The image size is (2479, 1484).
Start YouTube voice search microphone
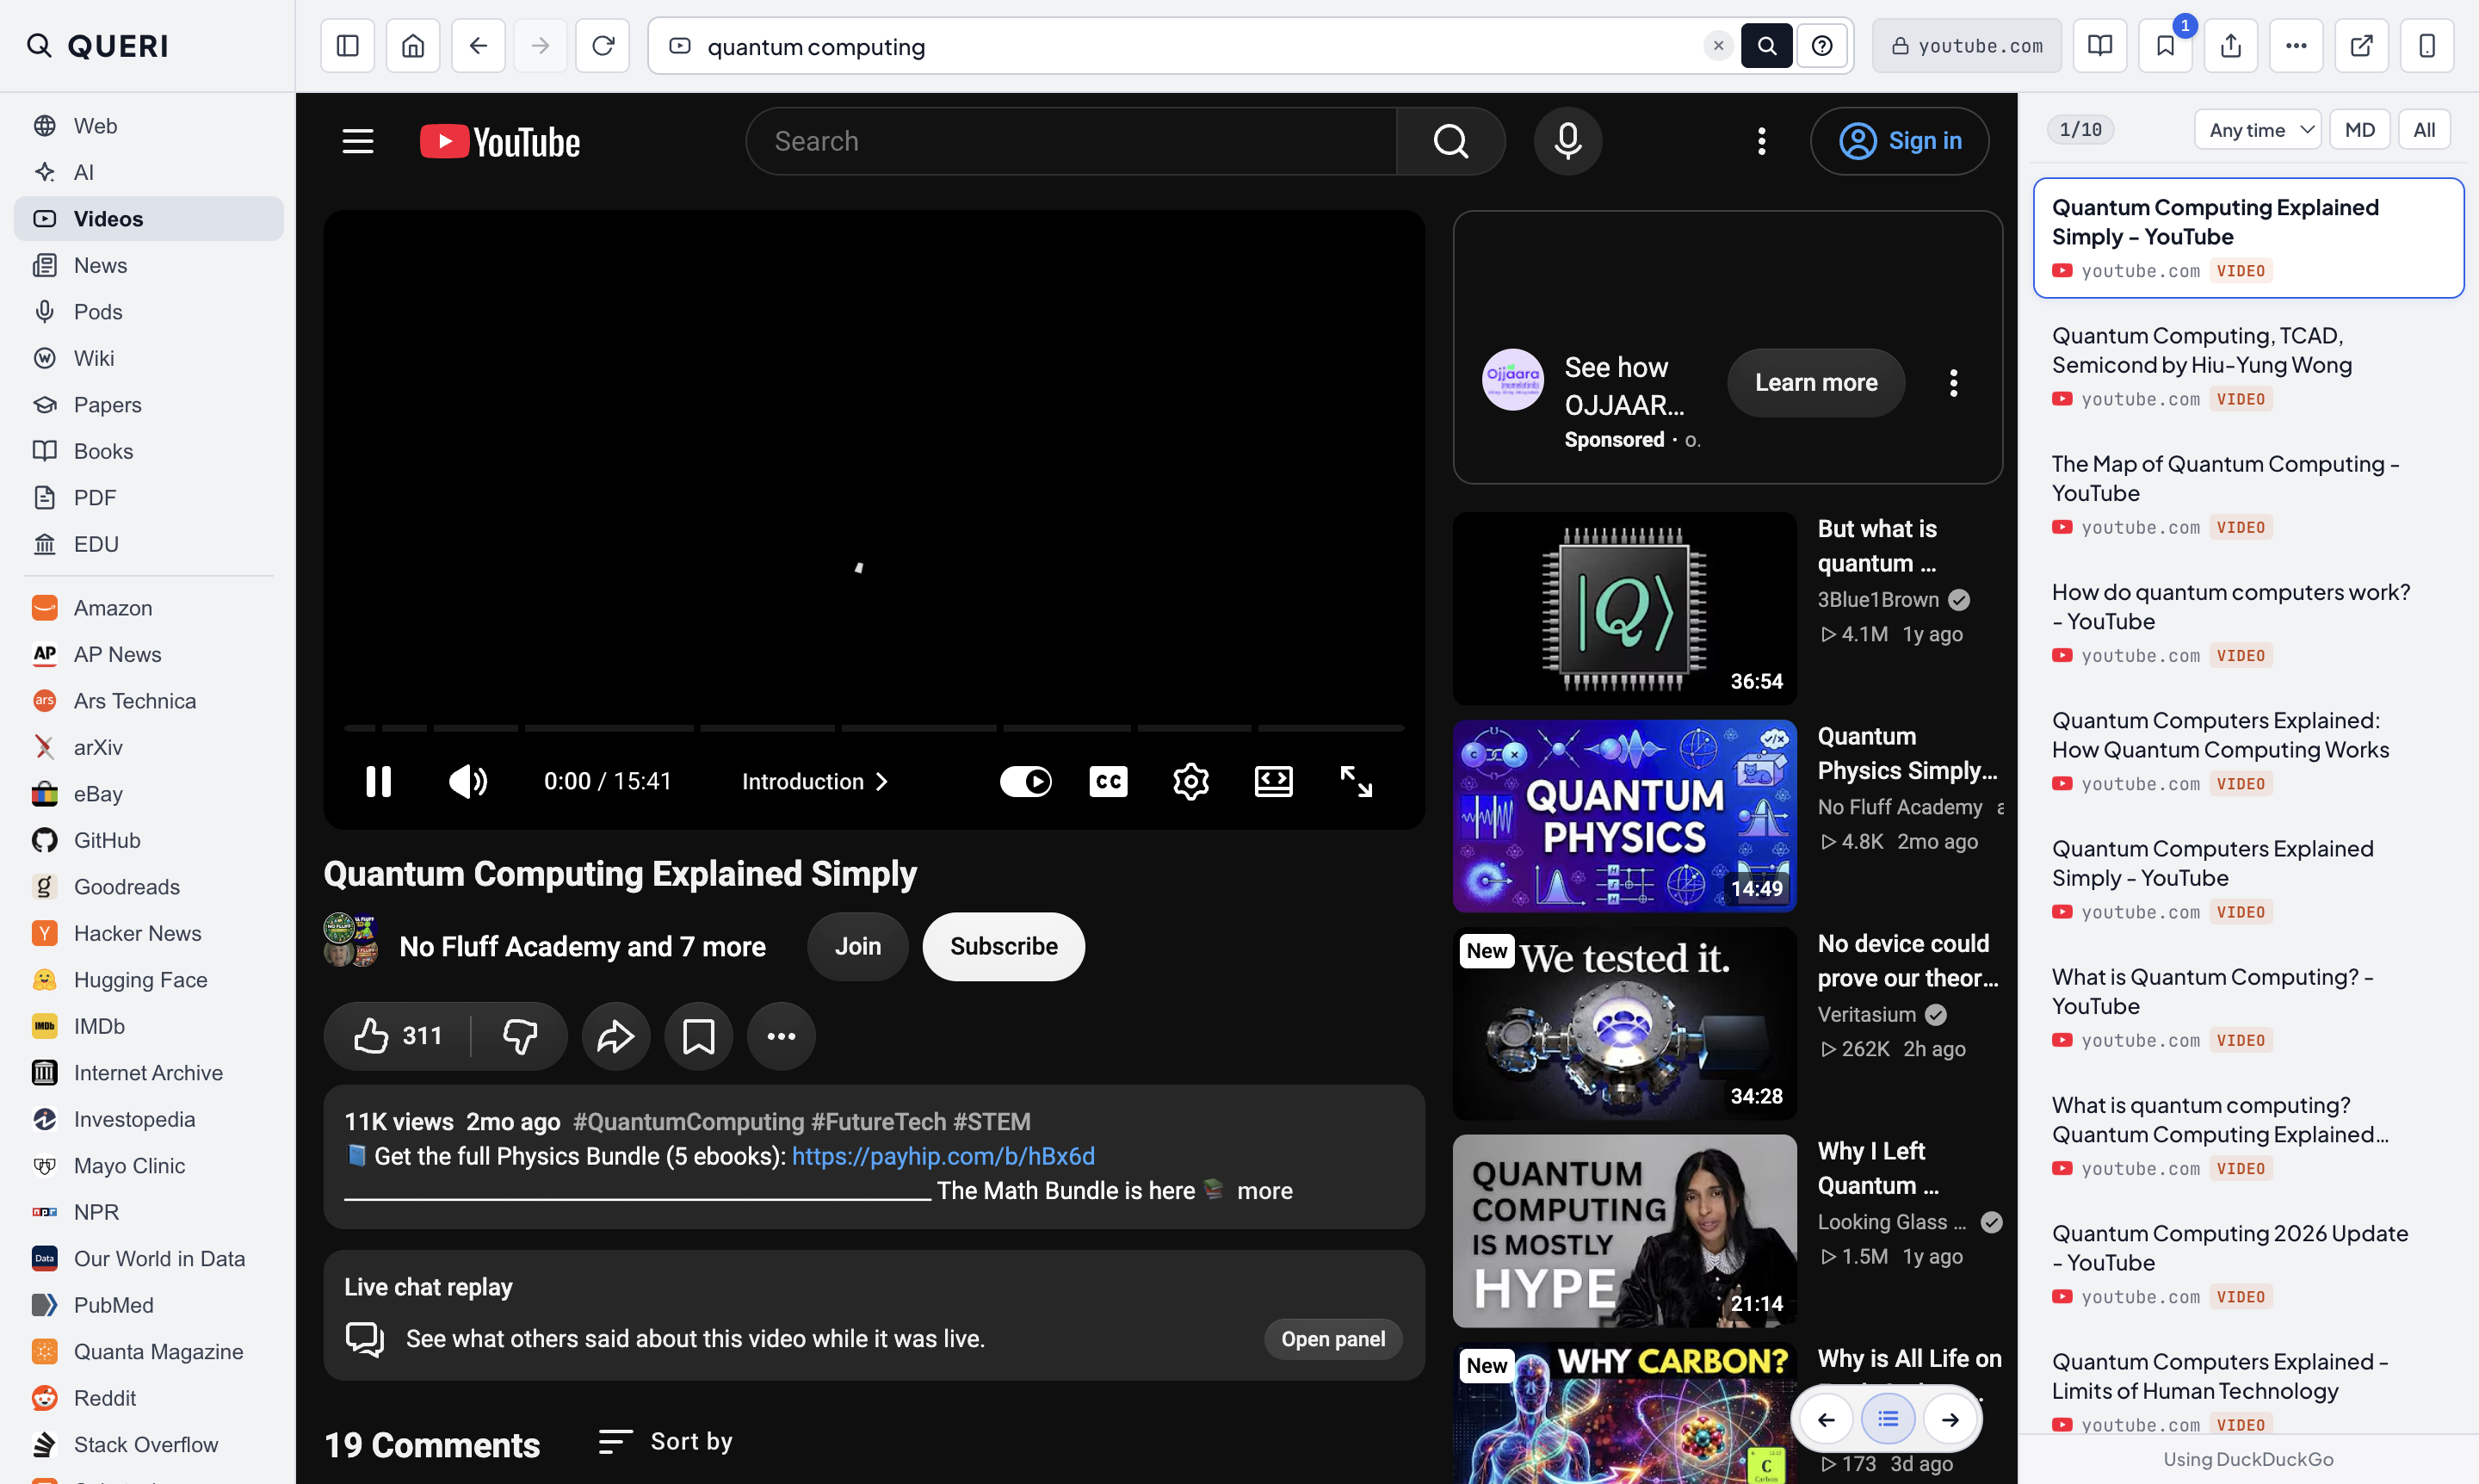pos(1568,141)
